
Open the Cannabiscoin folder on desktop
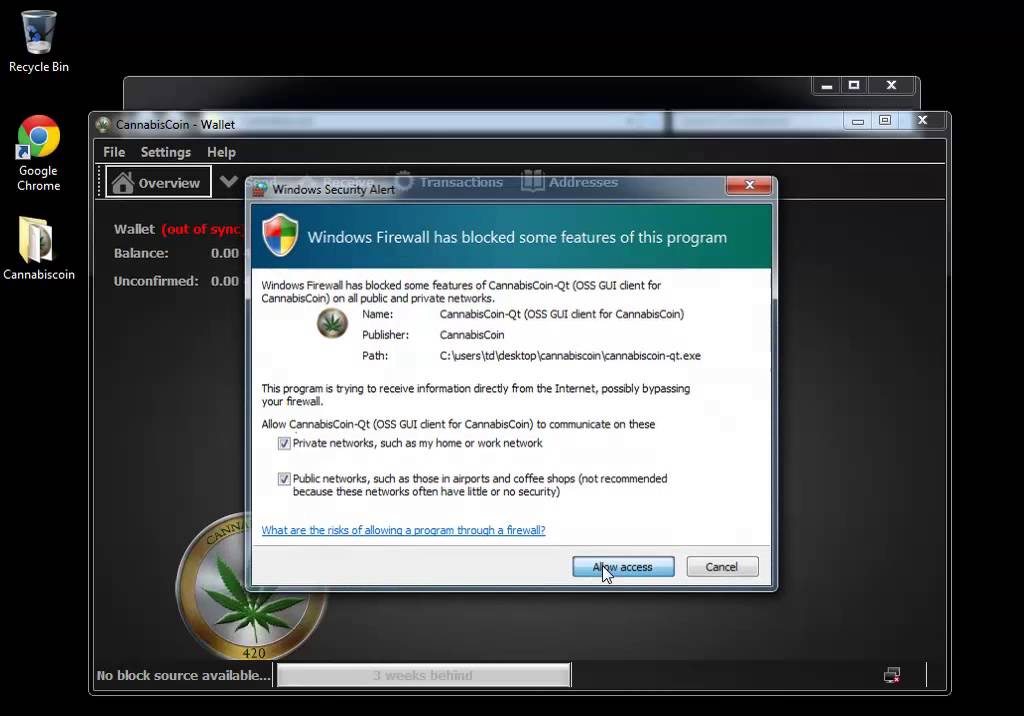tap(39, 248)
